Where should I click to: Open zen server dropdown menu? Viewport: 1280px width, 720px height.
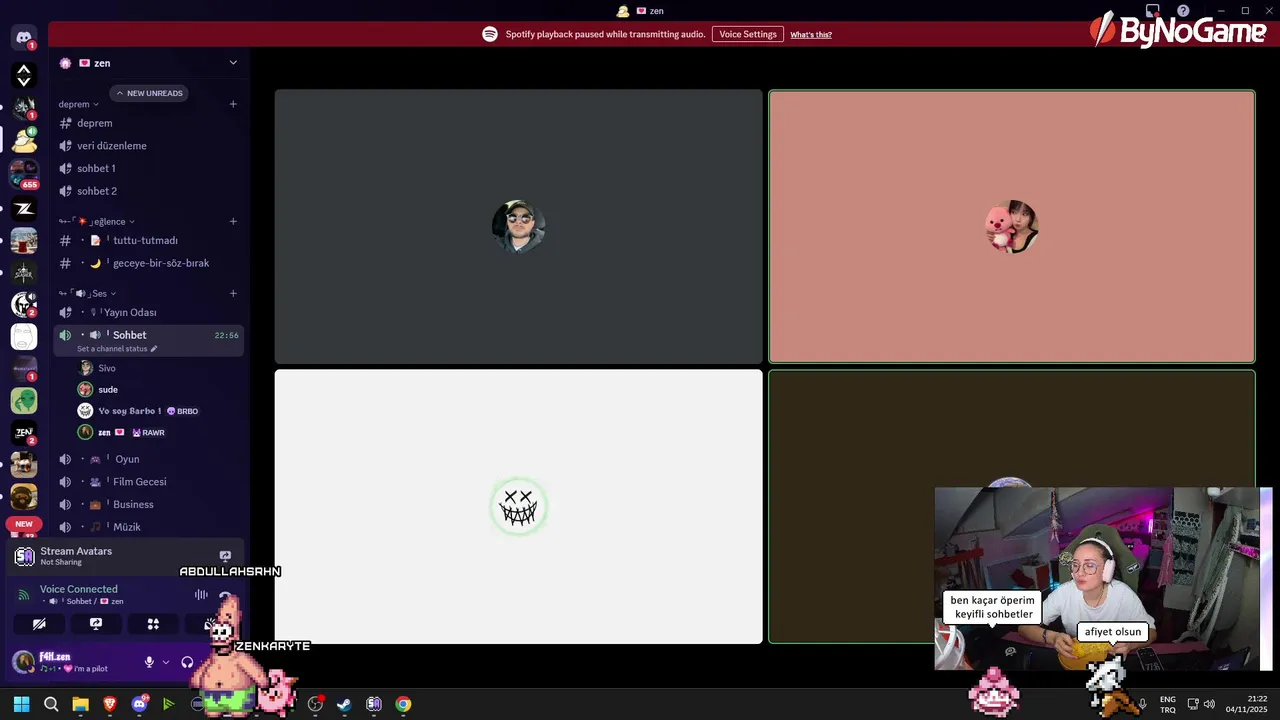tap(233, 63)
